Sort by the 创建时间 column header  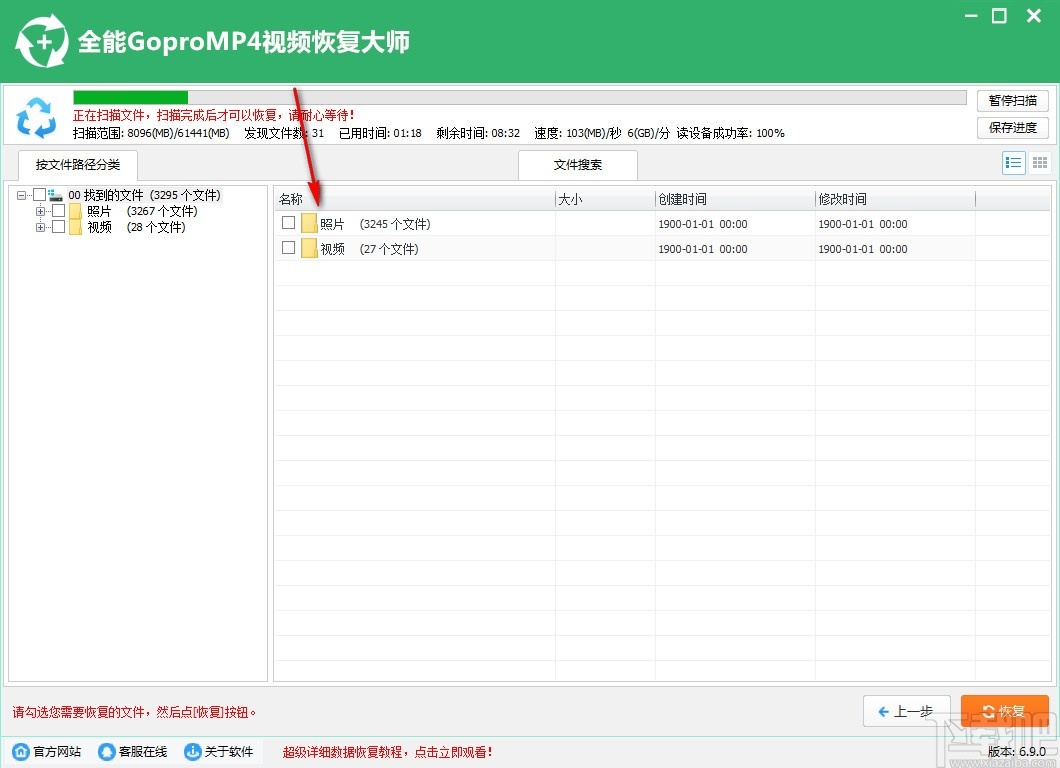pos(736,199)
